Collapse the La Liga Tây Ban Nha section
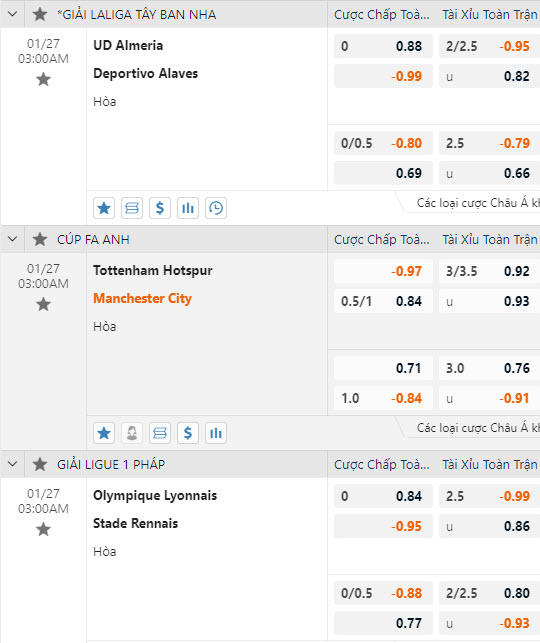The width and height of the screenshot is (540, 643). 13,14
